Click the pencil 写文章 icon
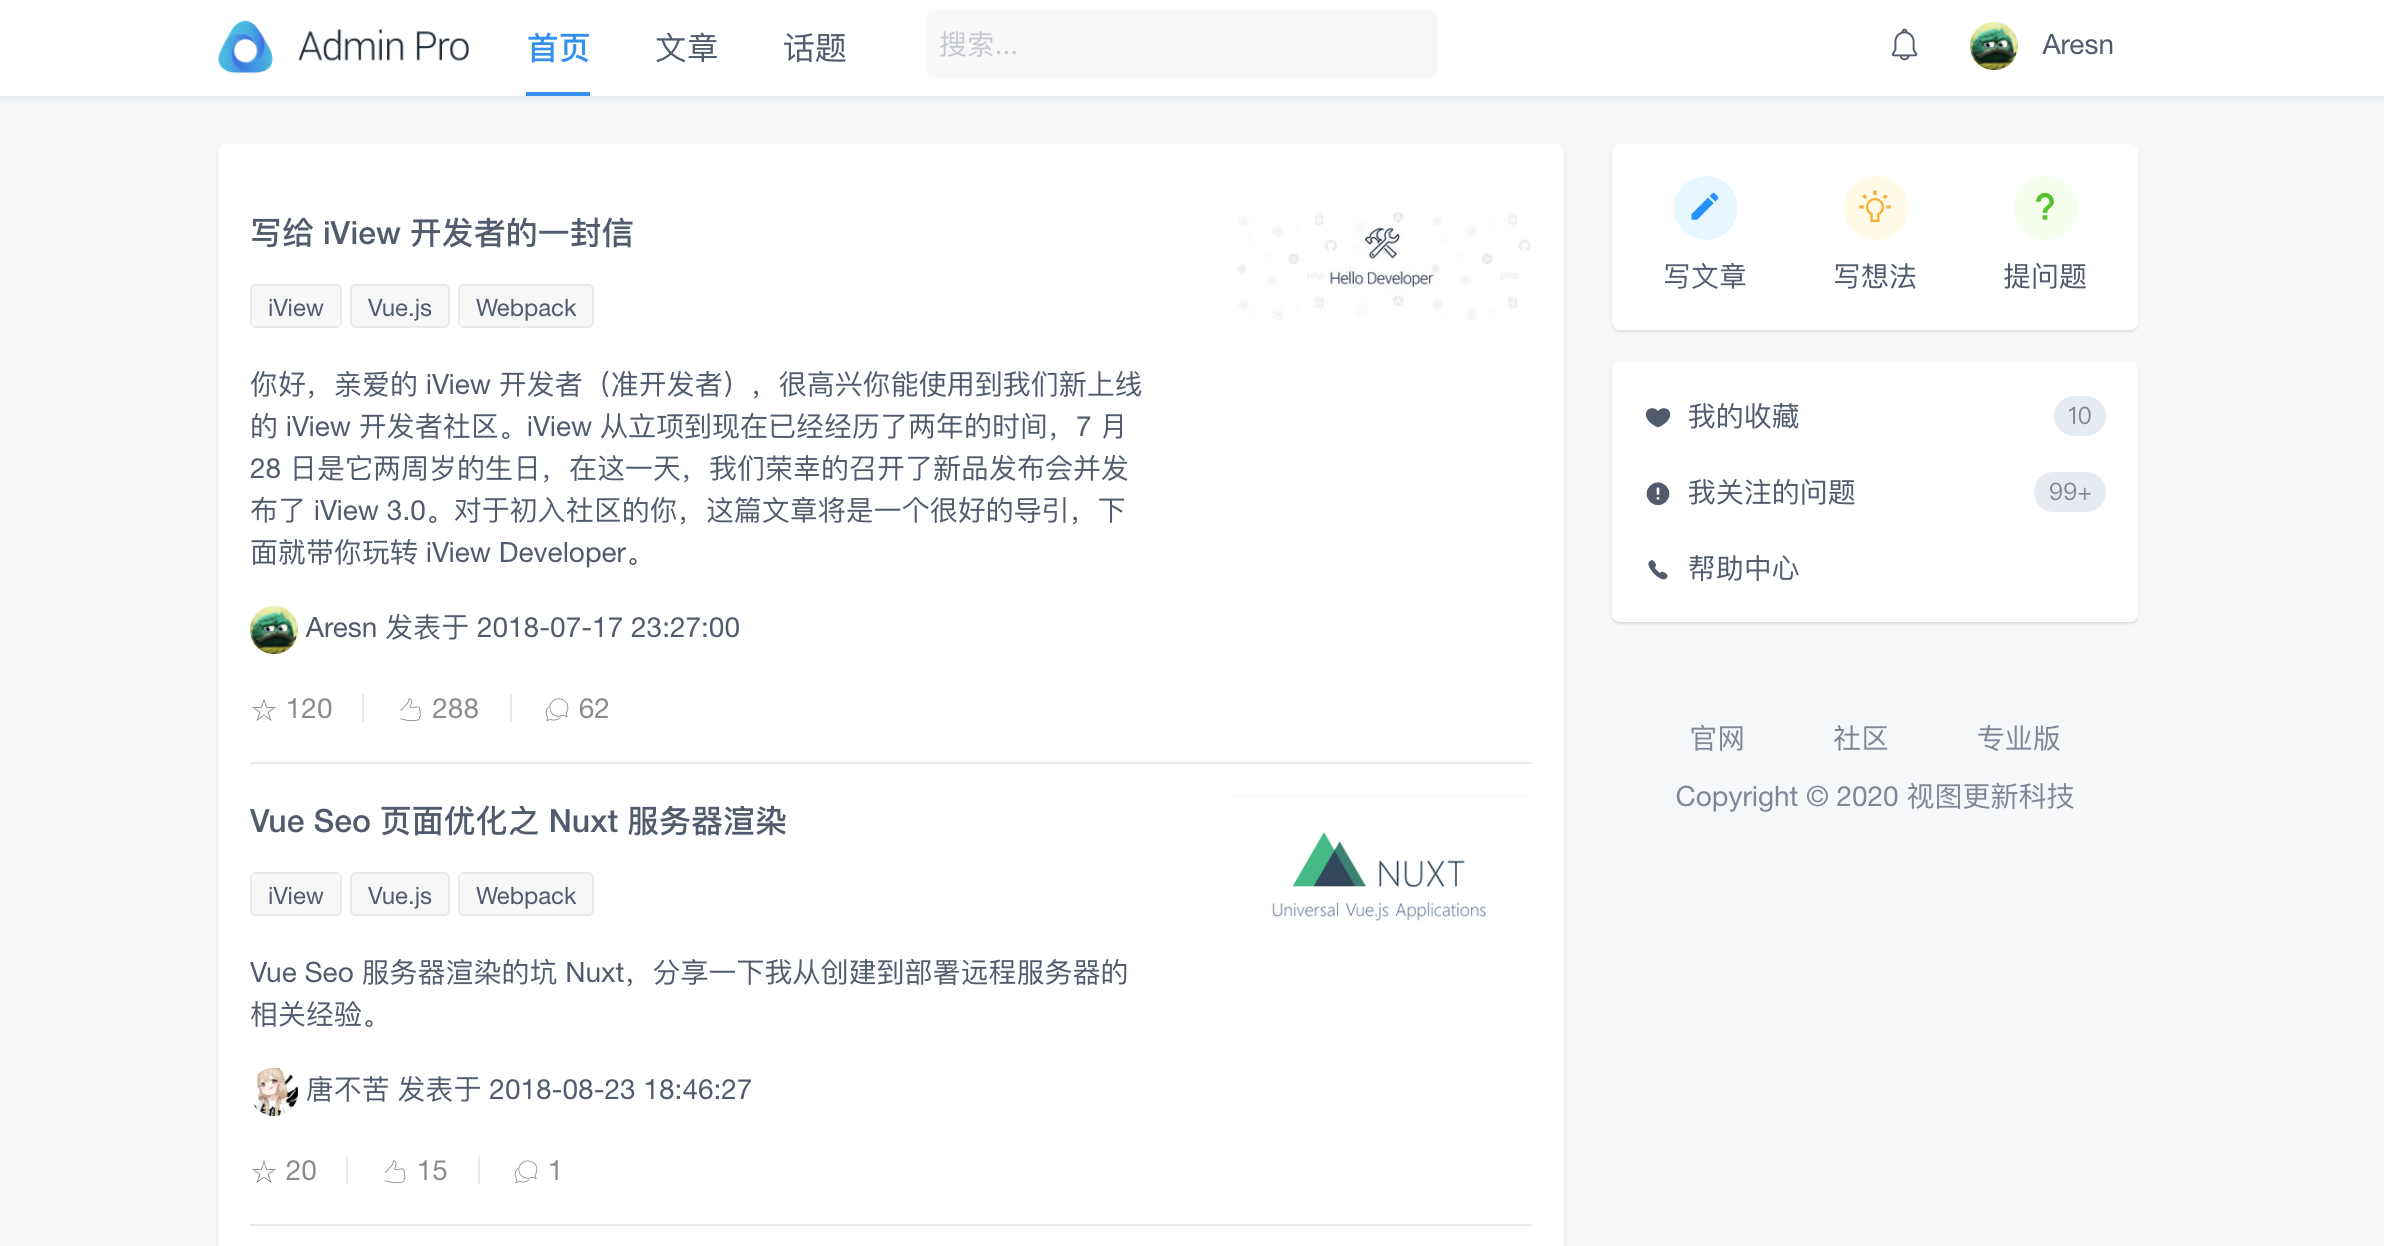 click(x=1705, y=208)
